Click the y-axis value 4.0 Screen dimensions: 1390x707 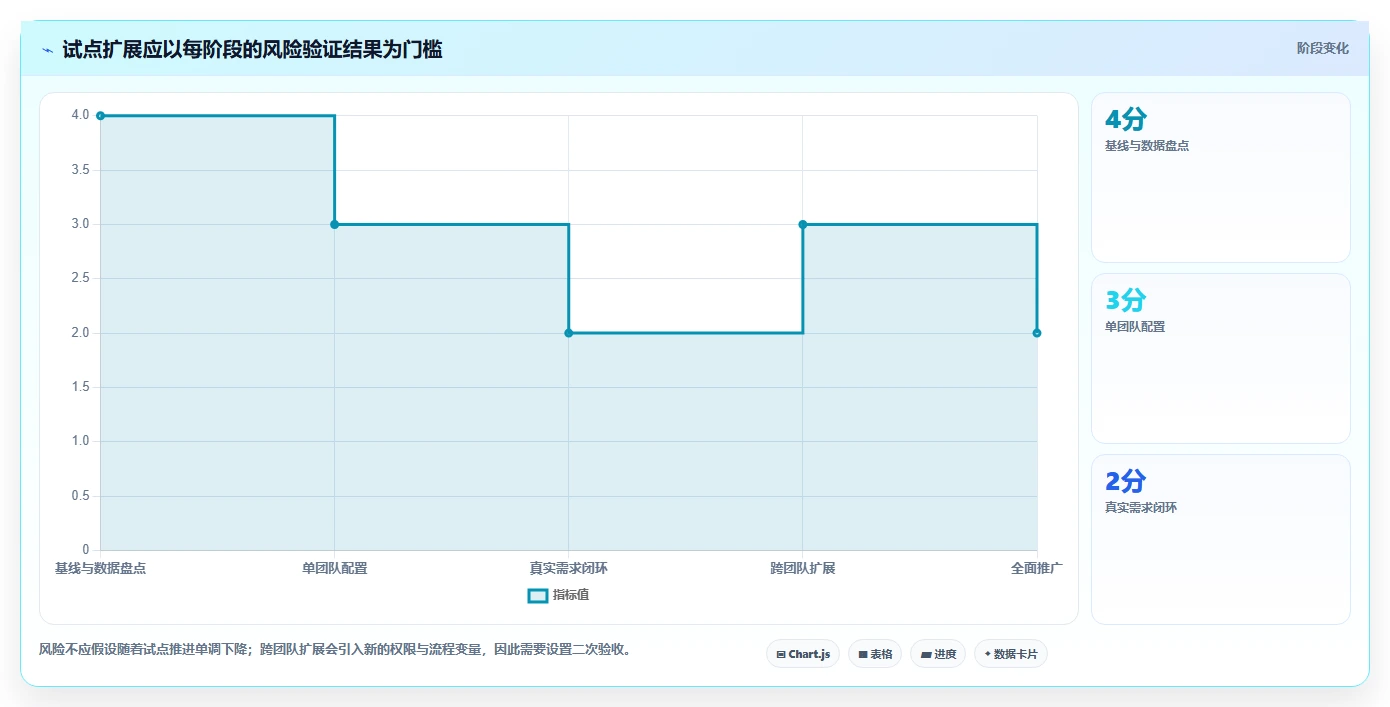[80, 116]
